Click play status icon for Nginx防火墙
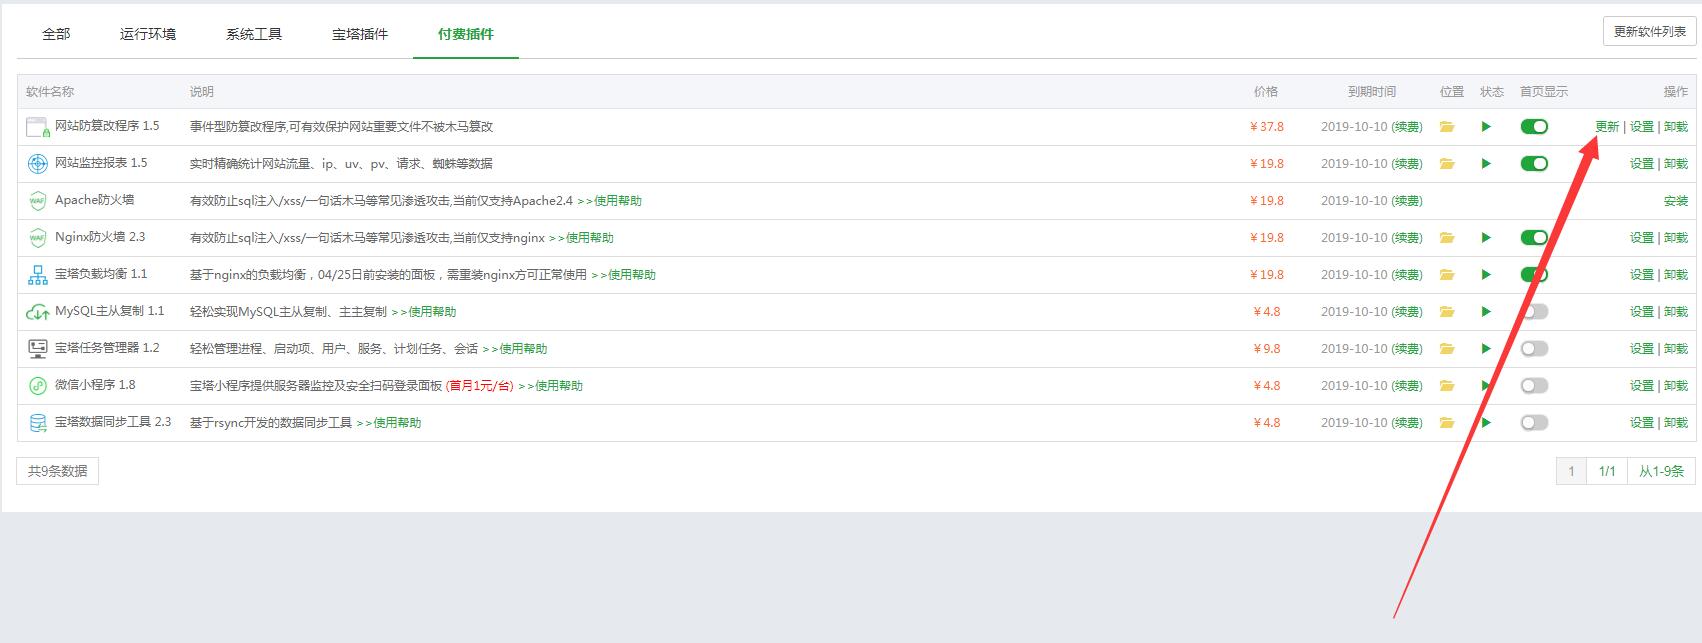1702x643 pixels. pyautogui.click(x=1487, y=238)
